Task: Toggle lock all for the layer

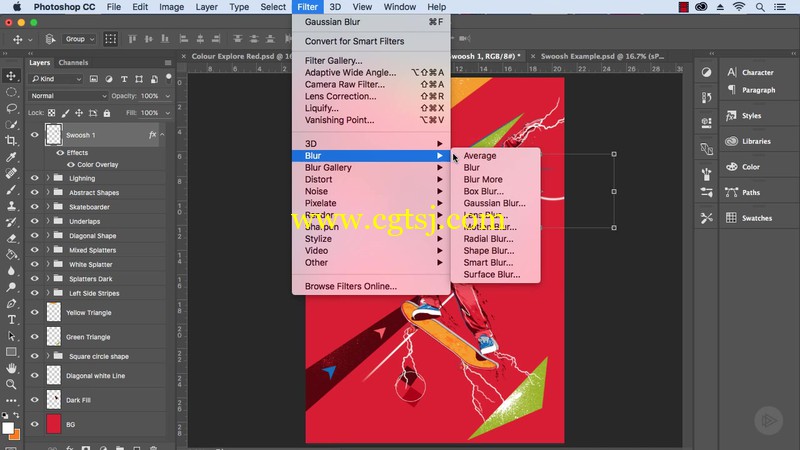Action: click(x=107, y=113)
